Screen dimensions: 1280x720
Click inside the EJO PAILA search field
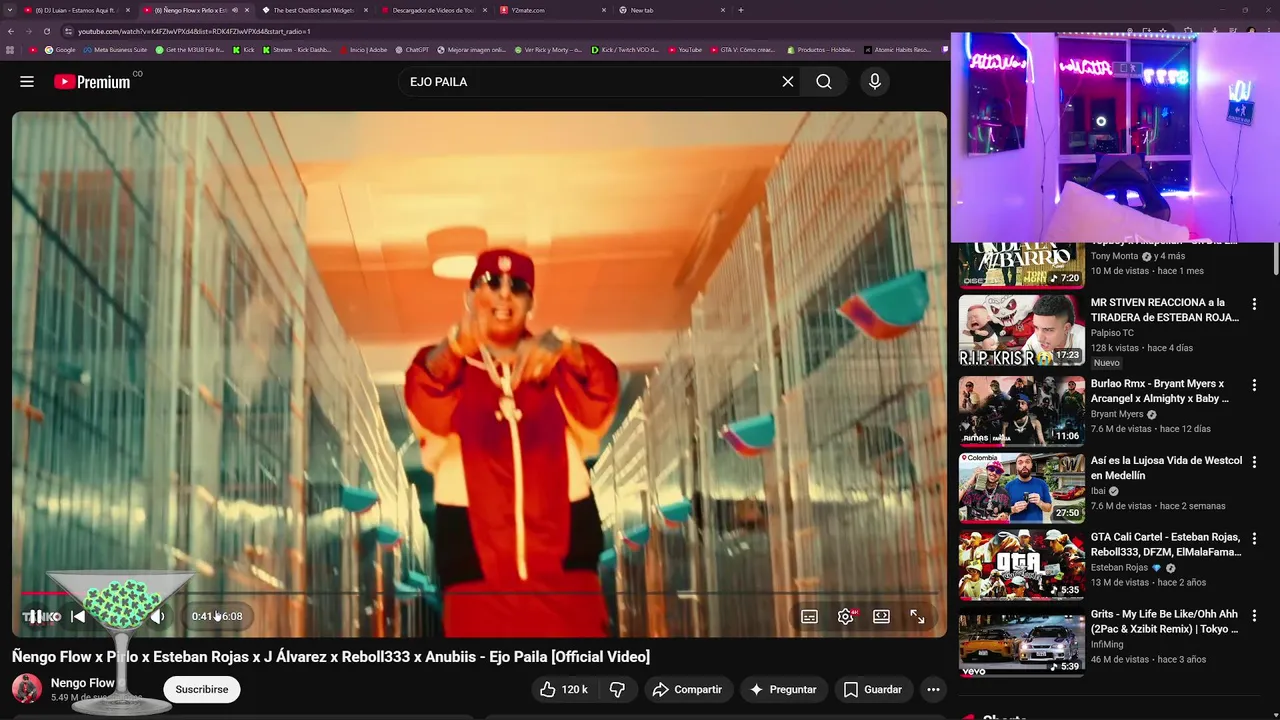click(x=590, y=82)
